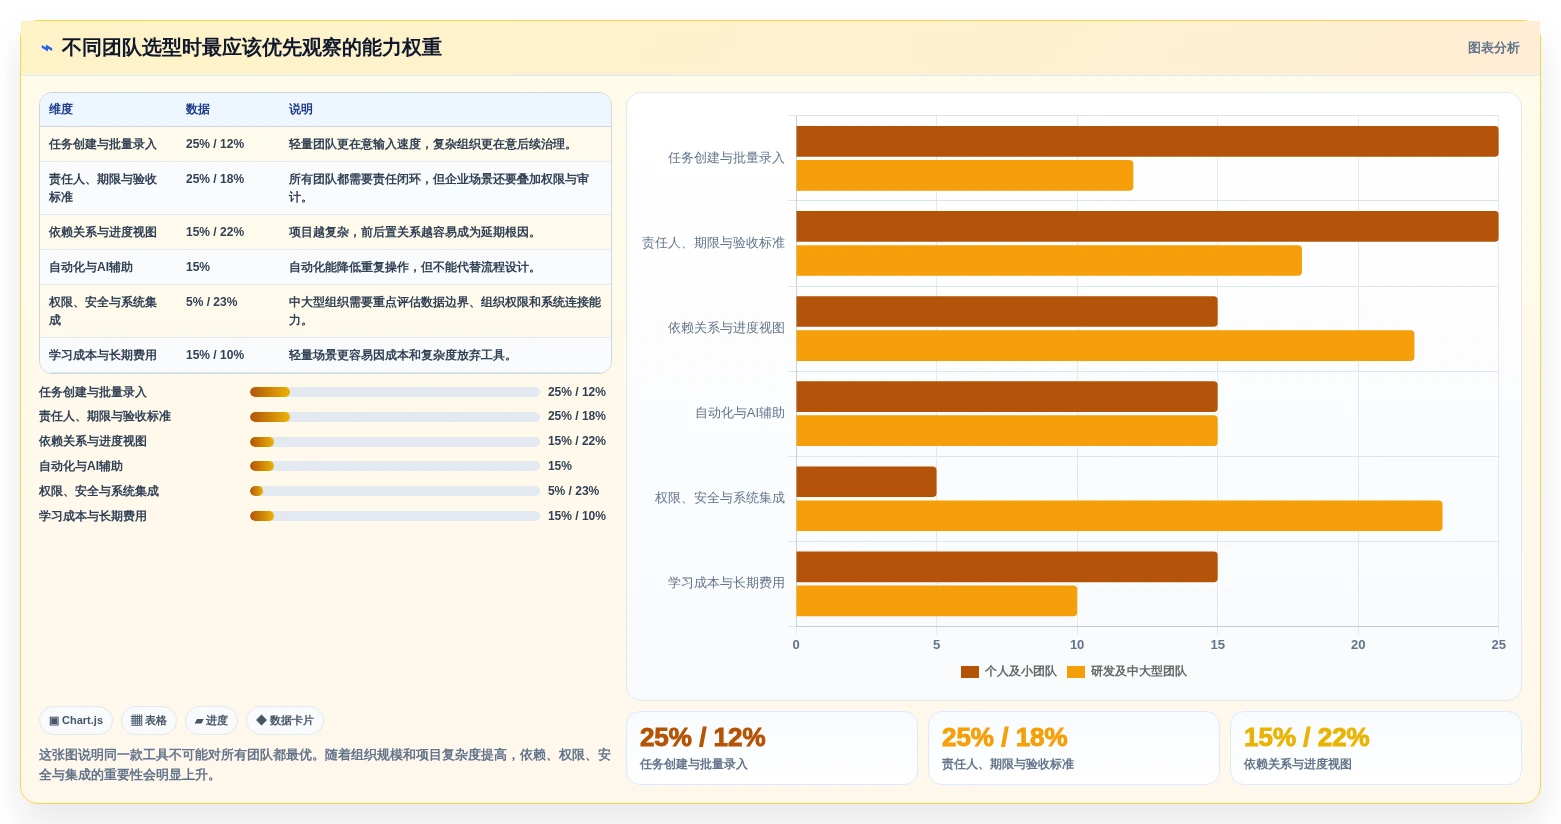The height and width of the screenshot is (824, 1561).
Task: Click dark bar for 任务创建与批量录入 in chart
Action: [x=1147, y=141]
